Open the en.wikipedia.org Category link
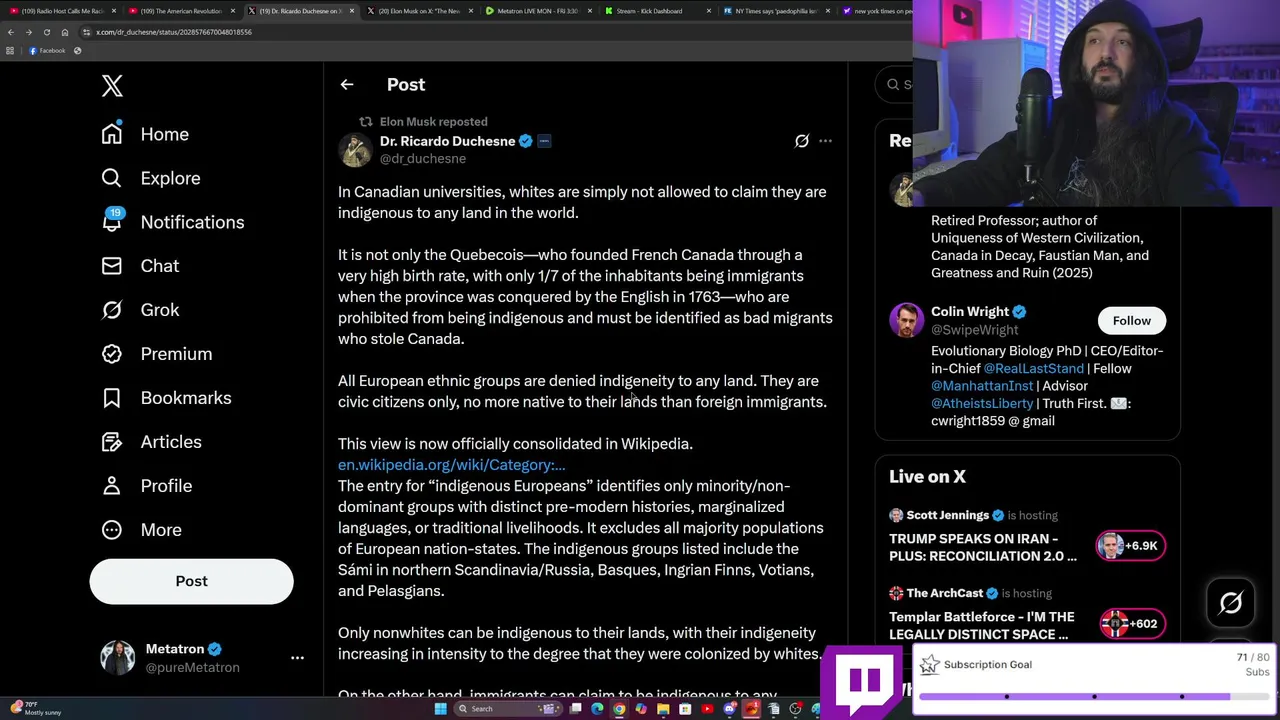This screenshot has width=1280, height=720. pos(452,465)
